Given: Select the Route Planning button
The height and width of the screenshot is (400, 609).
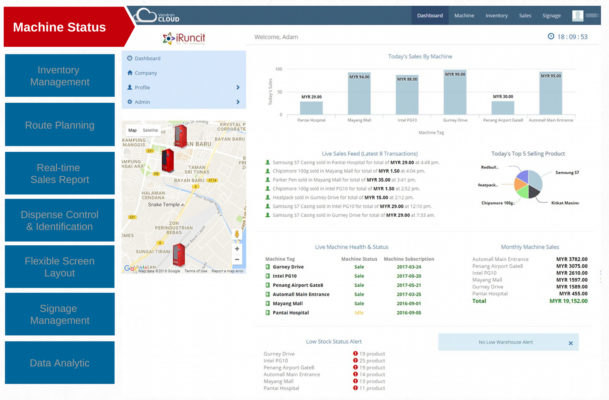Looking at the screenshot, I should (60, 125).
